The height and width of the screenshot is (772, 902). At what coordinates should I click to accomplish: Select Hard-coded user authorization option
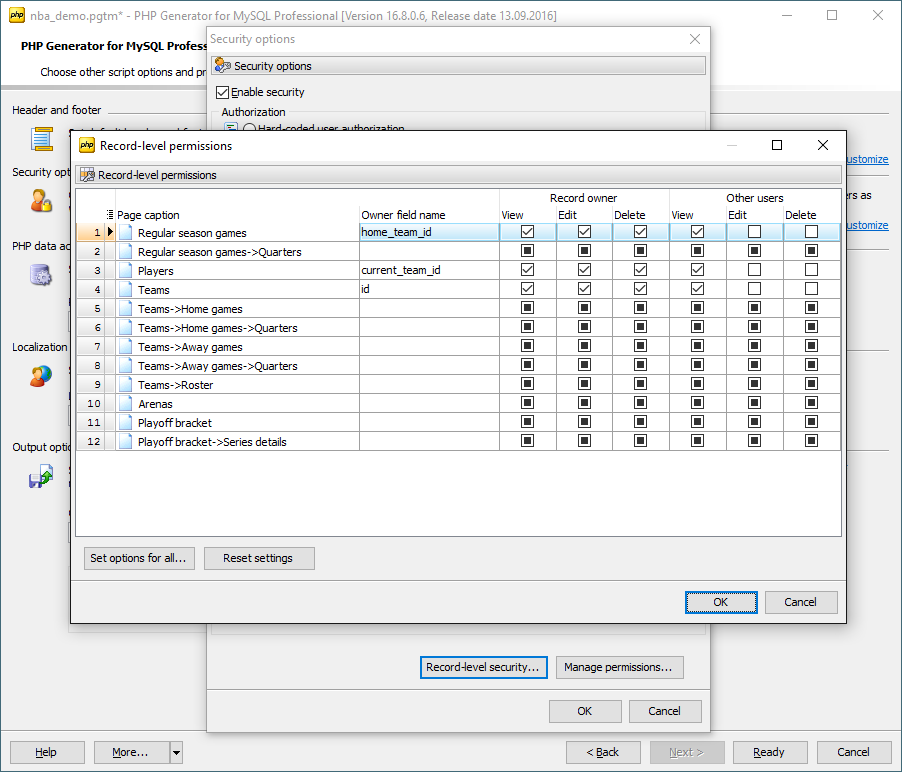(249, 129)
